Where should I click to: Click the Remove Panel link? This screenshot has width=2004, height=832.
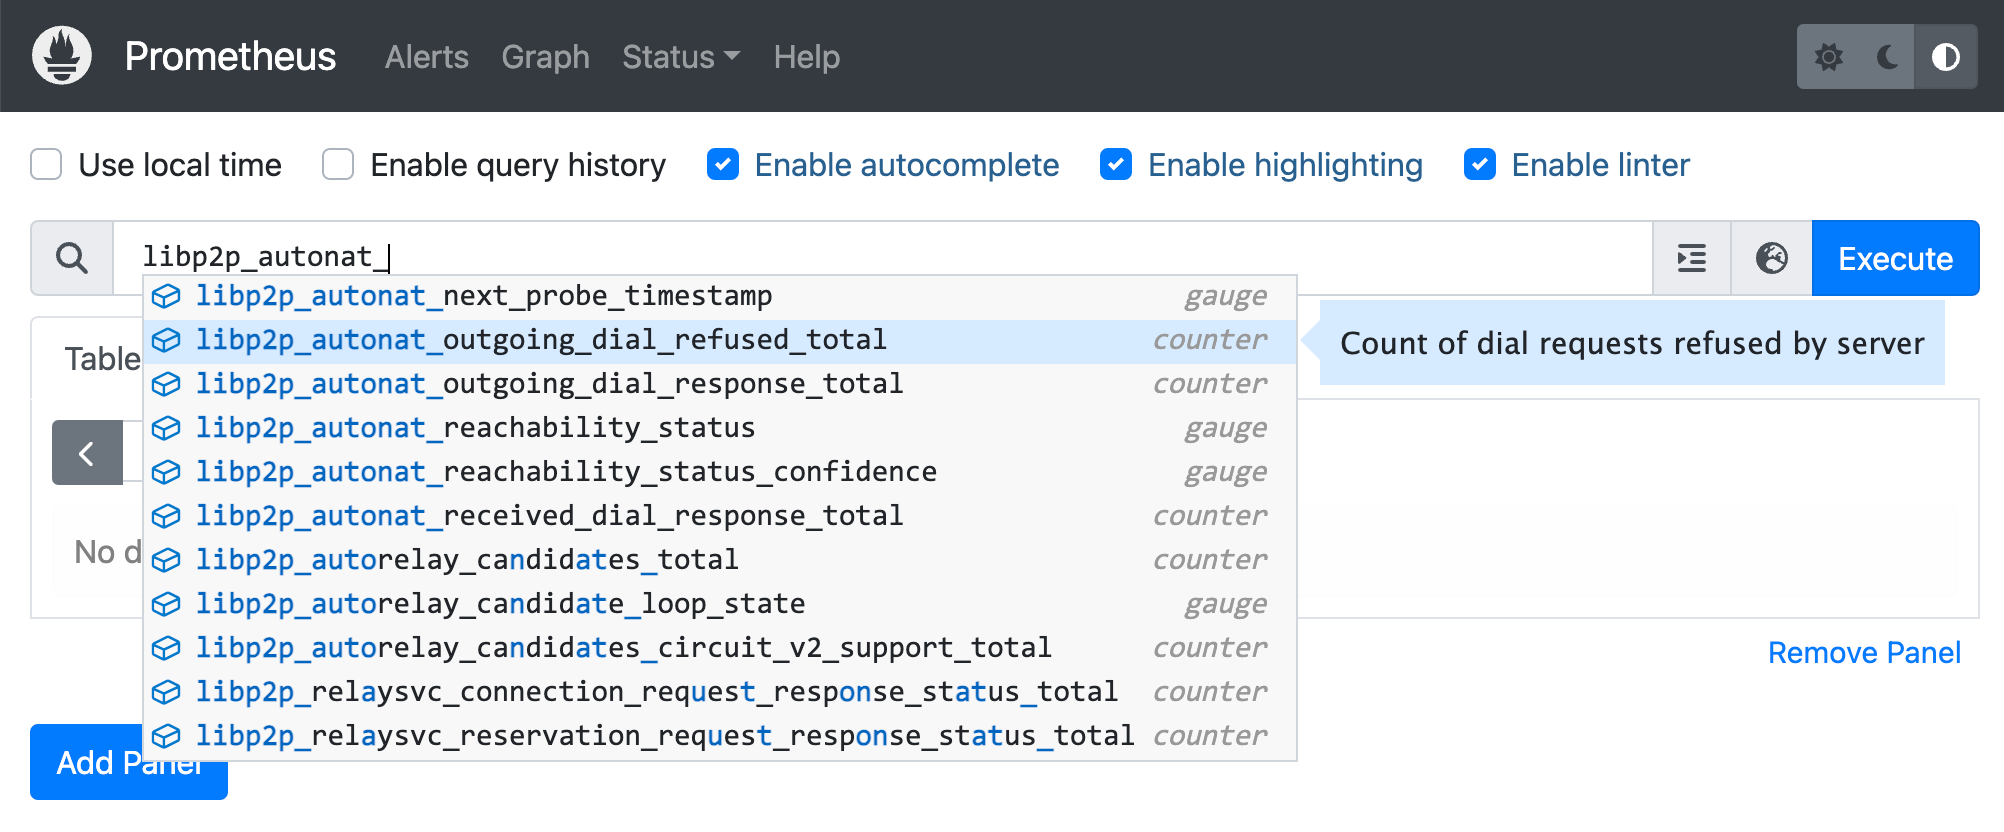coord(1863,653)
